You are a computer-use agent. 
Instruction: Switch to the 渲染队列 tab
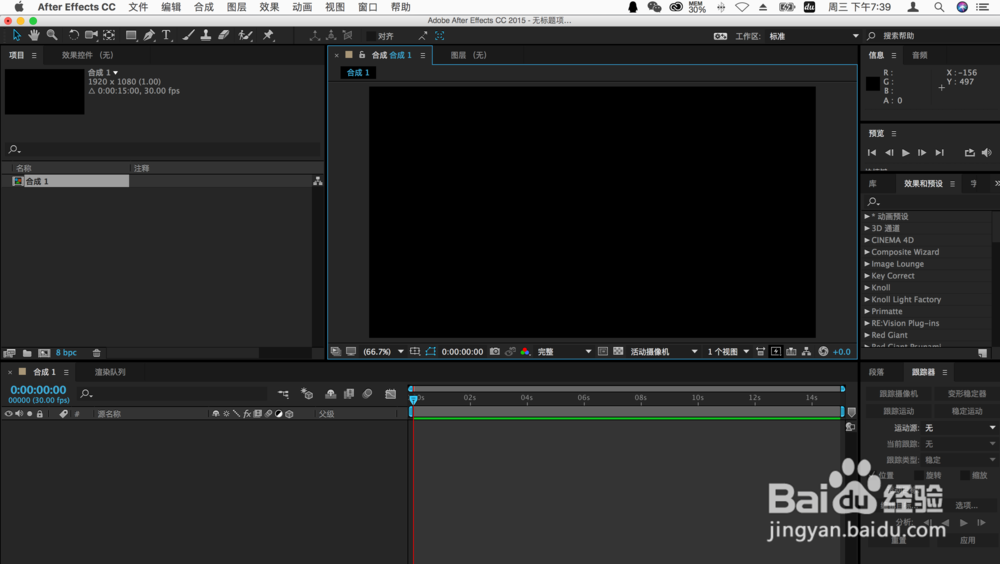[110, 372]
